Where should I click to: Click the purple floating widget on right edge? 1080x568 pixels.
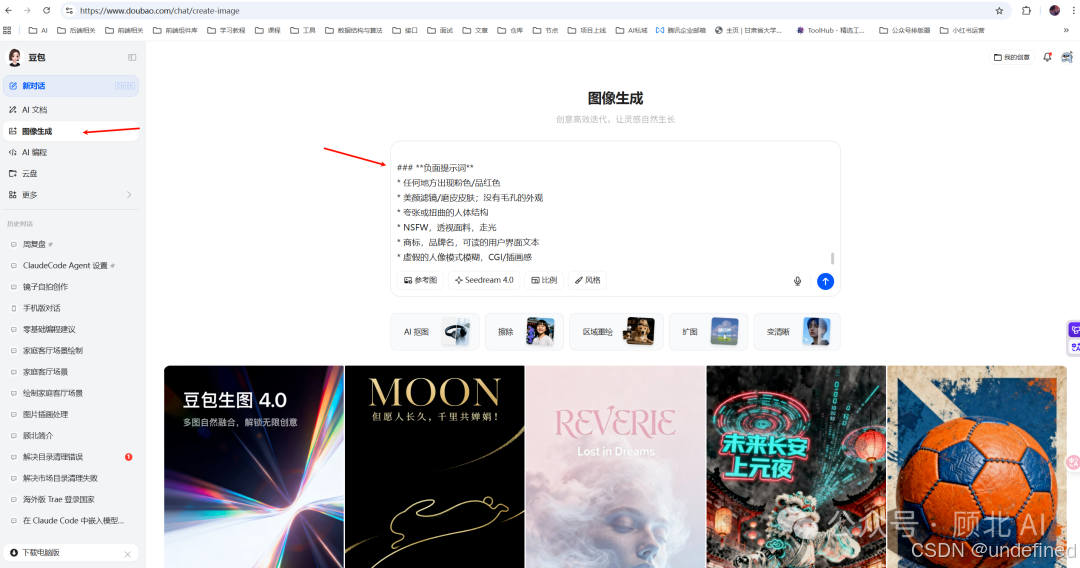(x=1074, y=330)
